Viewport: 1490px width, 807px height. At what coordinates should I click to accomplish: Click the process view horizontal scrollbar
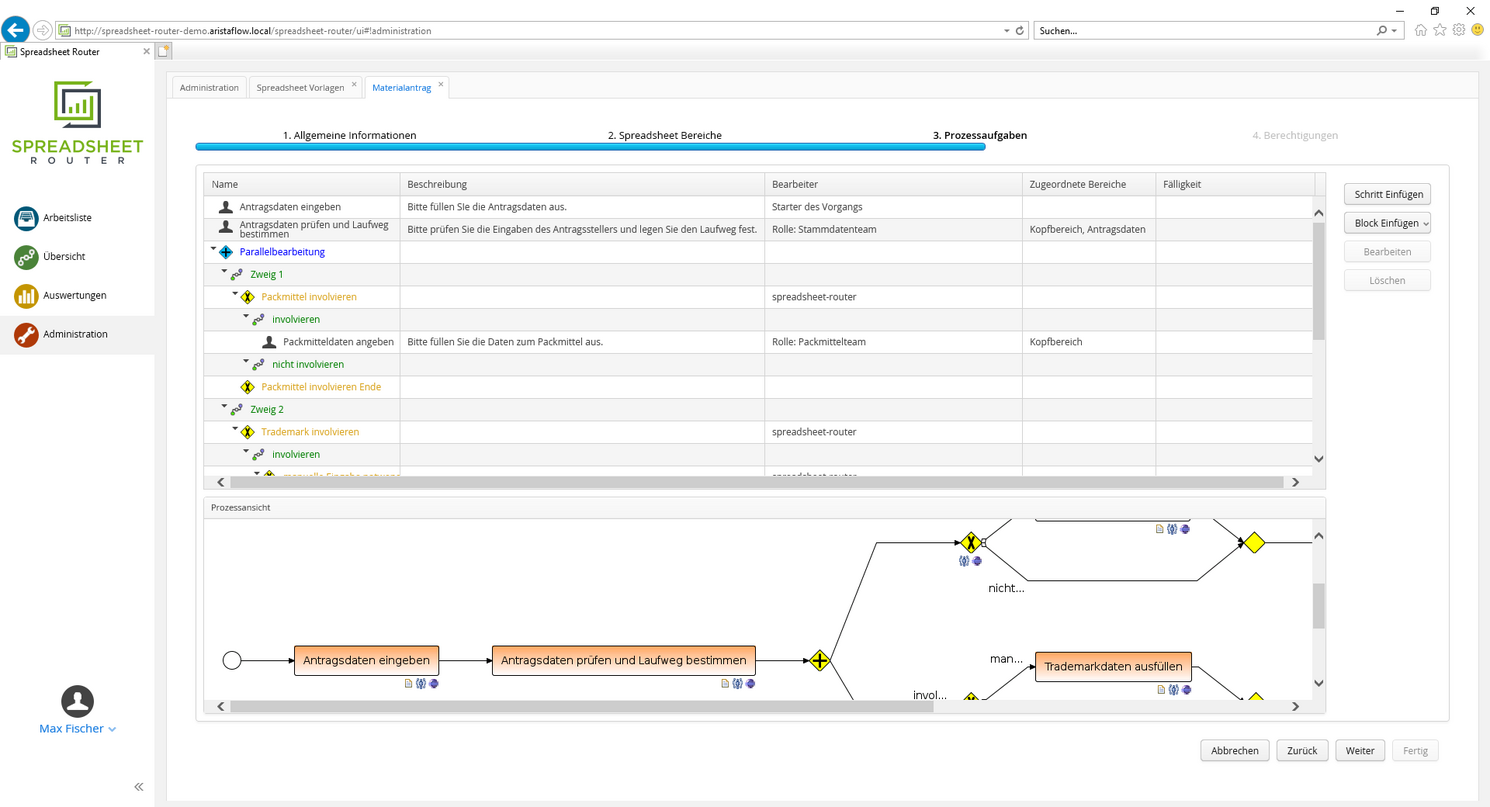click(x=580, y=706)
